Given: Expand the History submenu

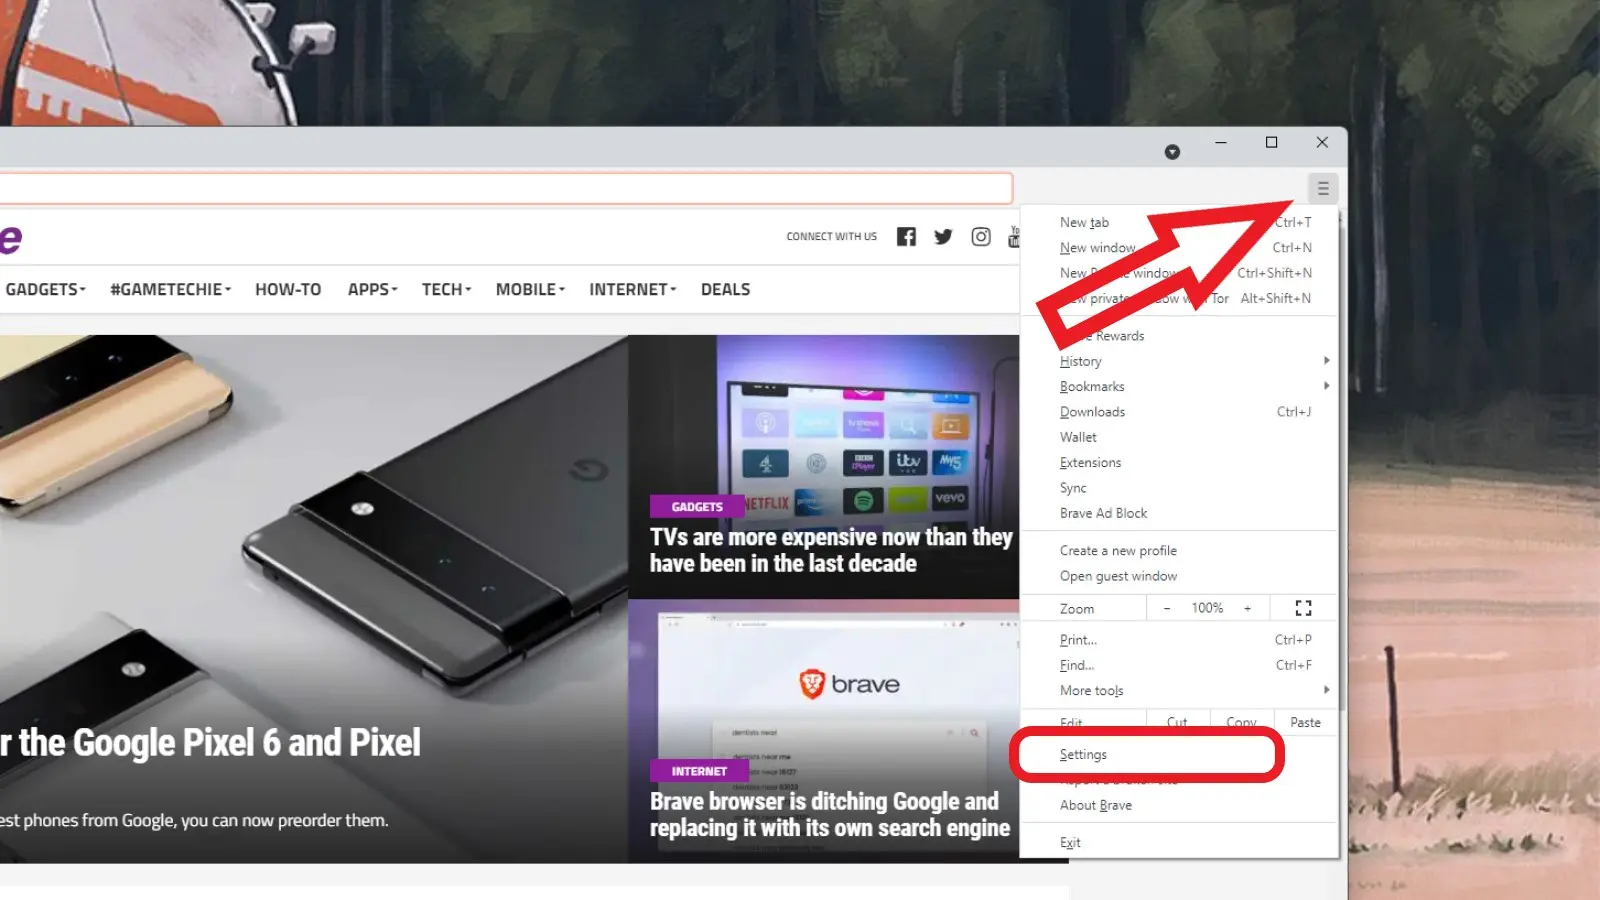Looking at the screenshot, I should [1179, 361].
